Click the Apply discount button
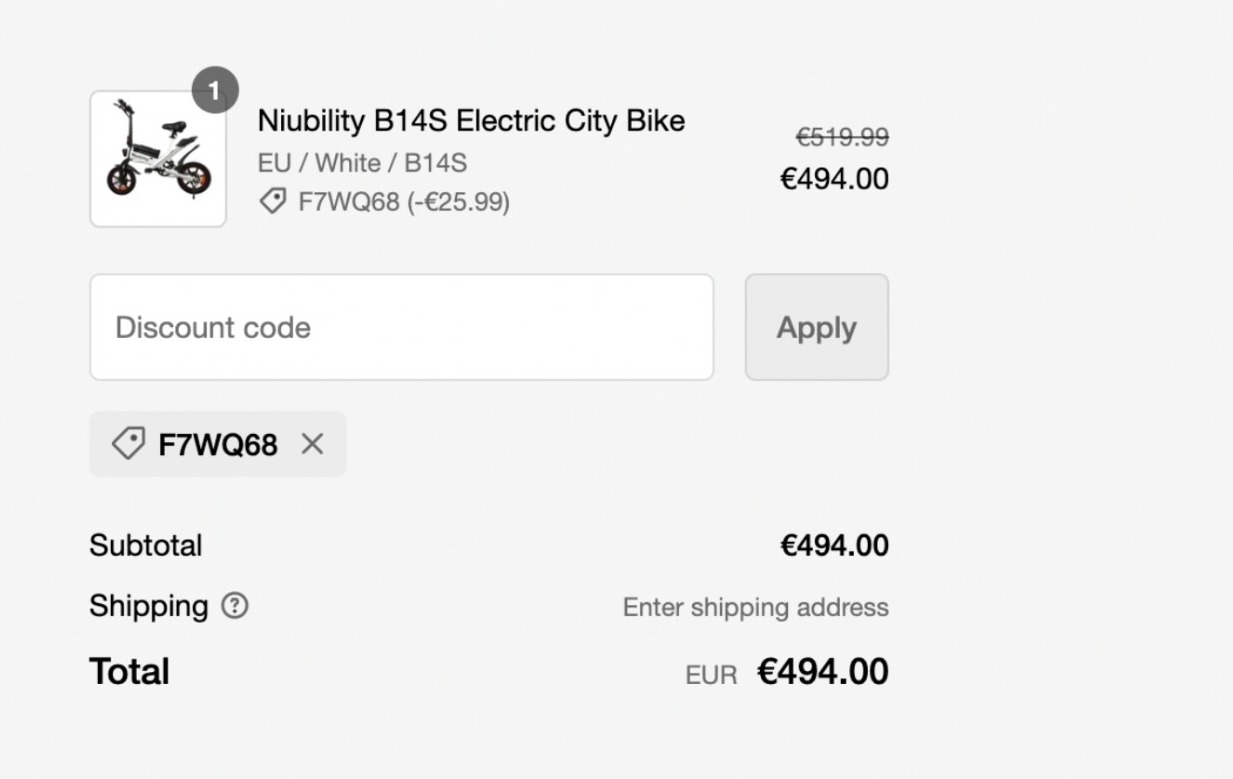Screen dimensions: 1233x779 pyautogui.click(x=816, y=327)
